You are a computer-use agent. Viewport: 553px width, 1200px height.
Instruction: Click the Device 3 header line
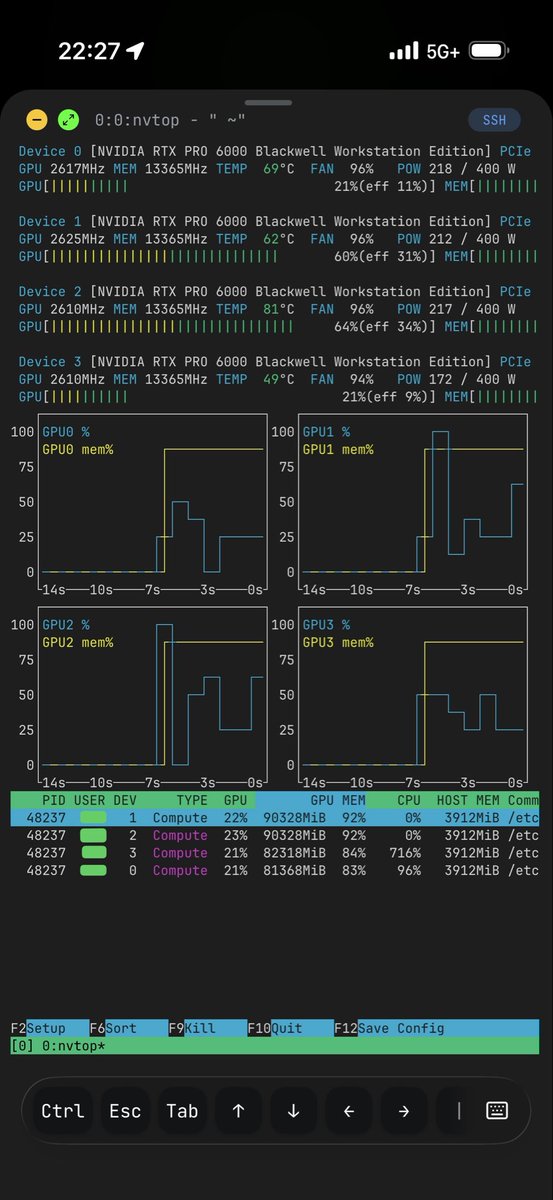(x=275, y=361)
